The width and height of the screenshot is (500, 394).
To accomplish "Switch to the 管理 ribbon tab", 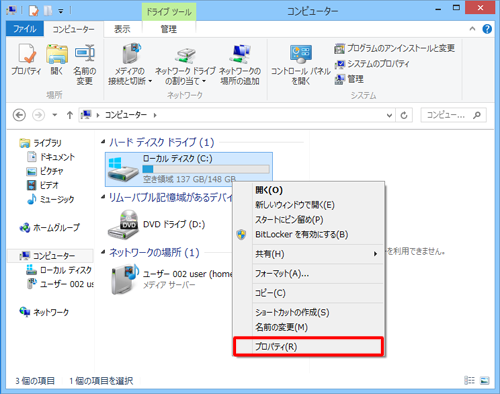I will (x=169, y=29).
